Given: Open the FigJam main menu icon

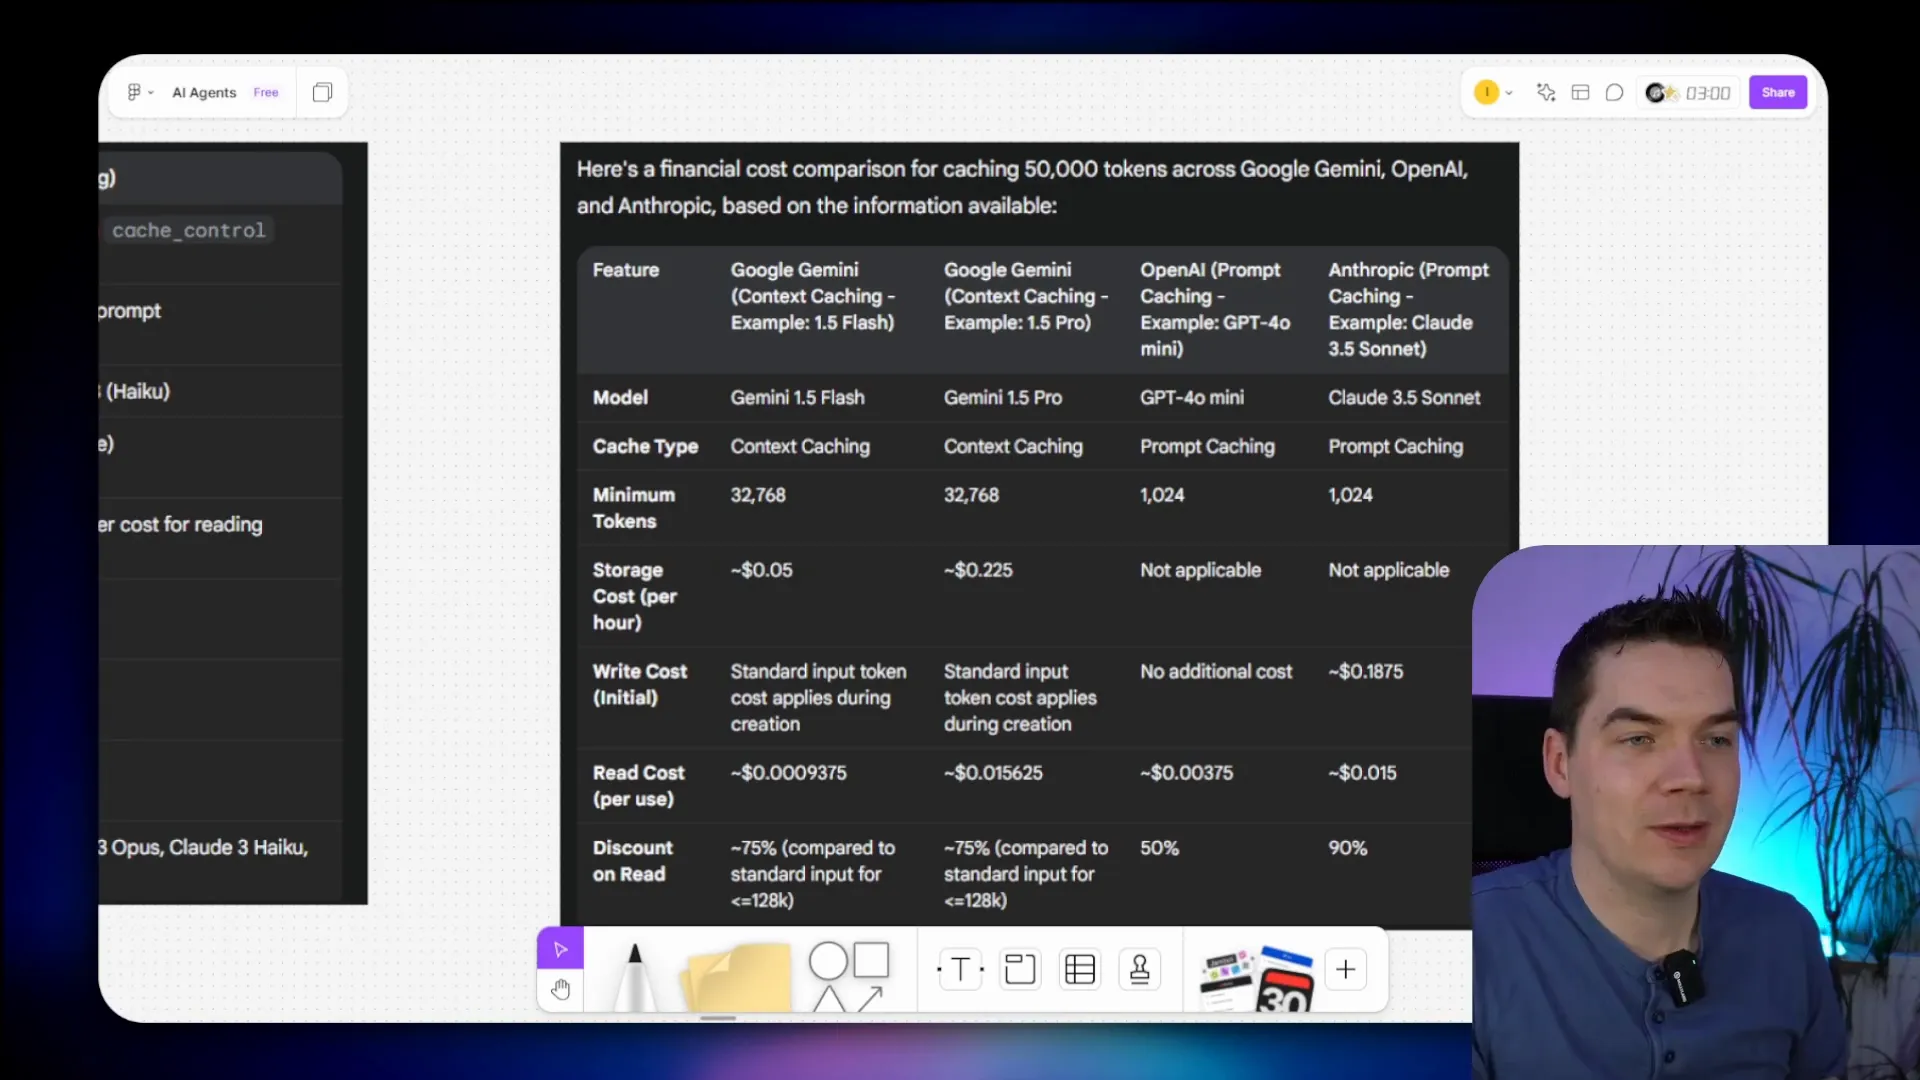Looking at the screenshot, I should (133, 92).
